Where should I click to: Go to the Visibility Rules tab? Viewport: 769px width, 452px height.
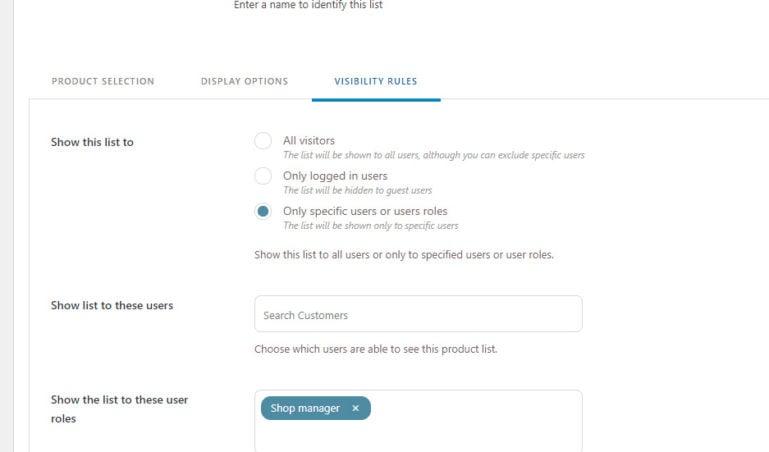[376, 81]
